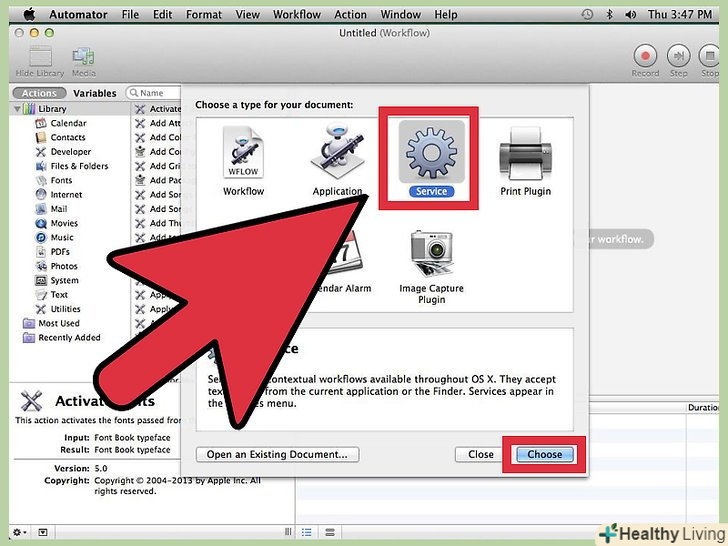This screenshot has height=546, width=728.
Task: Open the View menu
Action: (247, 15)
